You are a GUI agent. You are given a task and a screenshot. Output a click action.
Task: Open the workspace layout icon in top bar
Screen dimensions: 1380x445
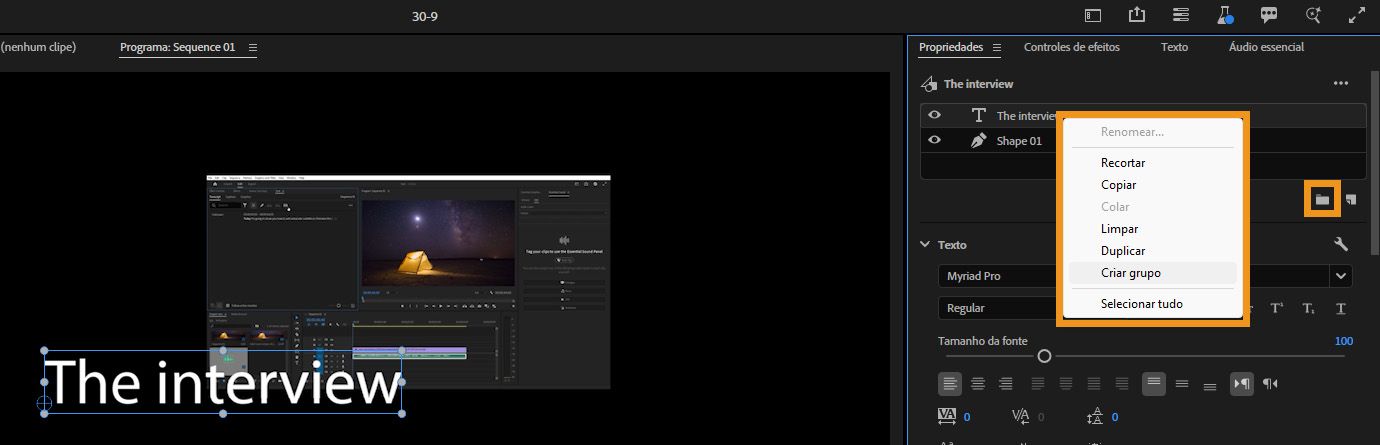(x=1093, y=15)
